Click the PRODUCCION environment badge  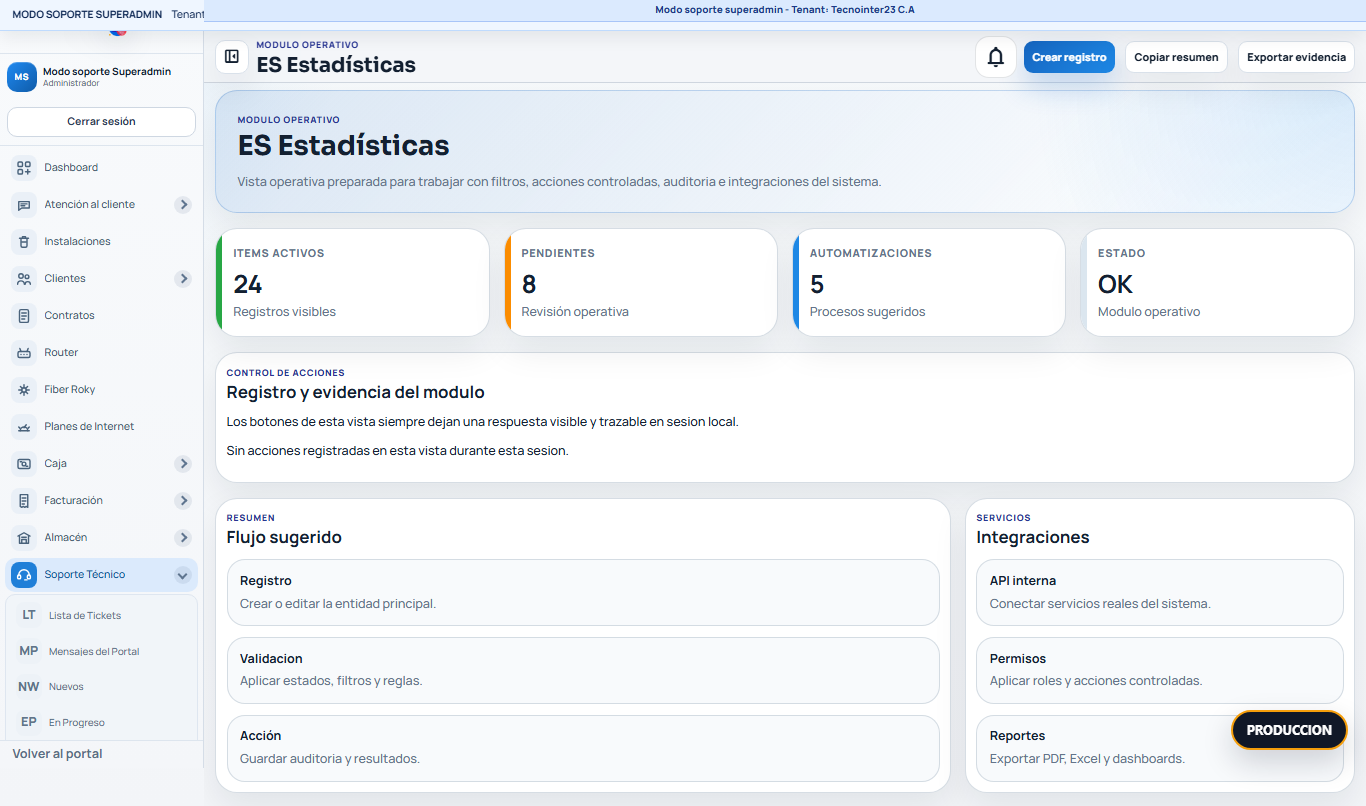1289,730
